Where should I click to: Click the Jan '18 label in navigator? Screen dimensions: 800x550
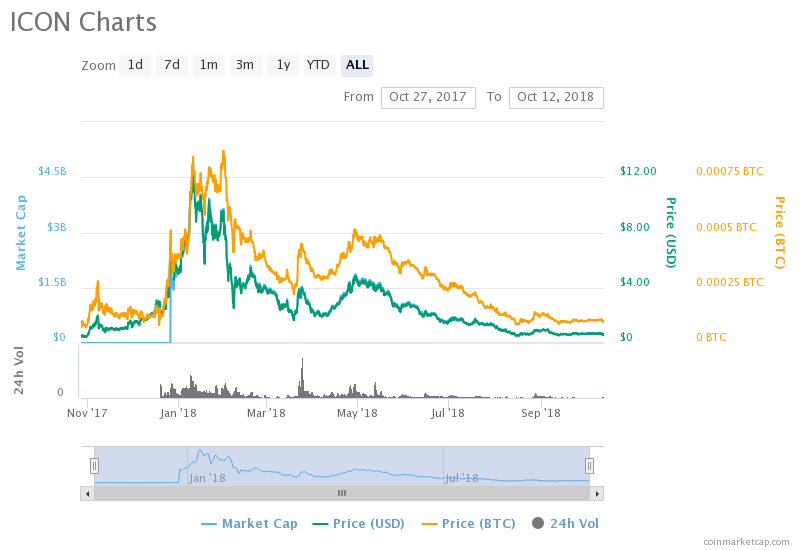tap(207, 479)
